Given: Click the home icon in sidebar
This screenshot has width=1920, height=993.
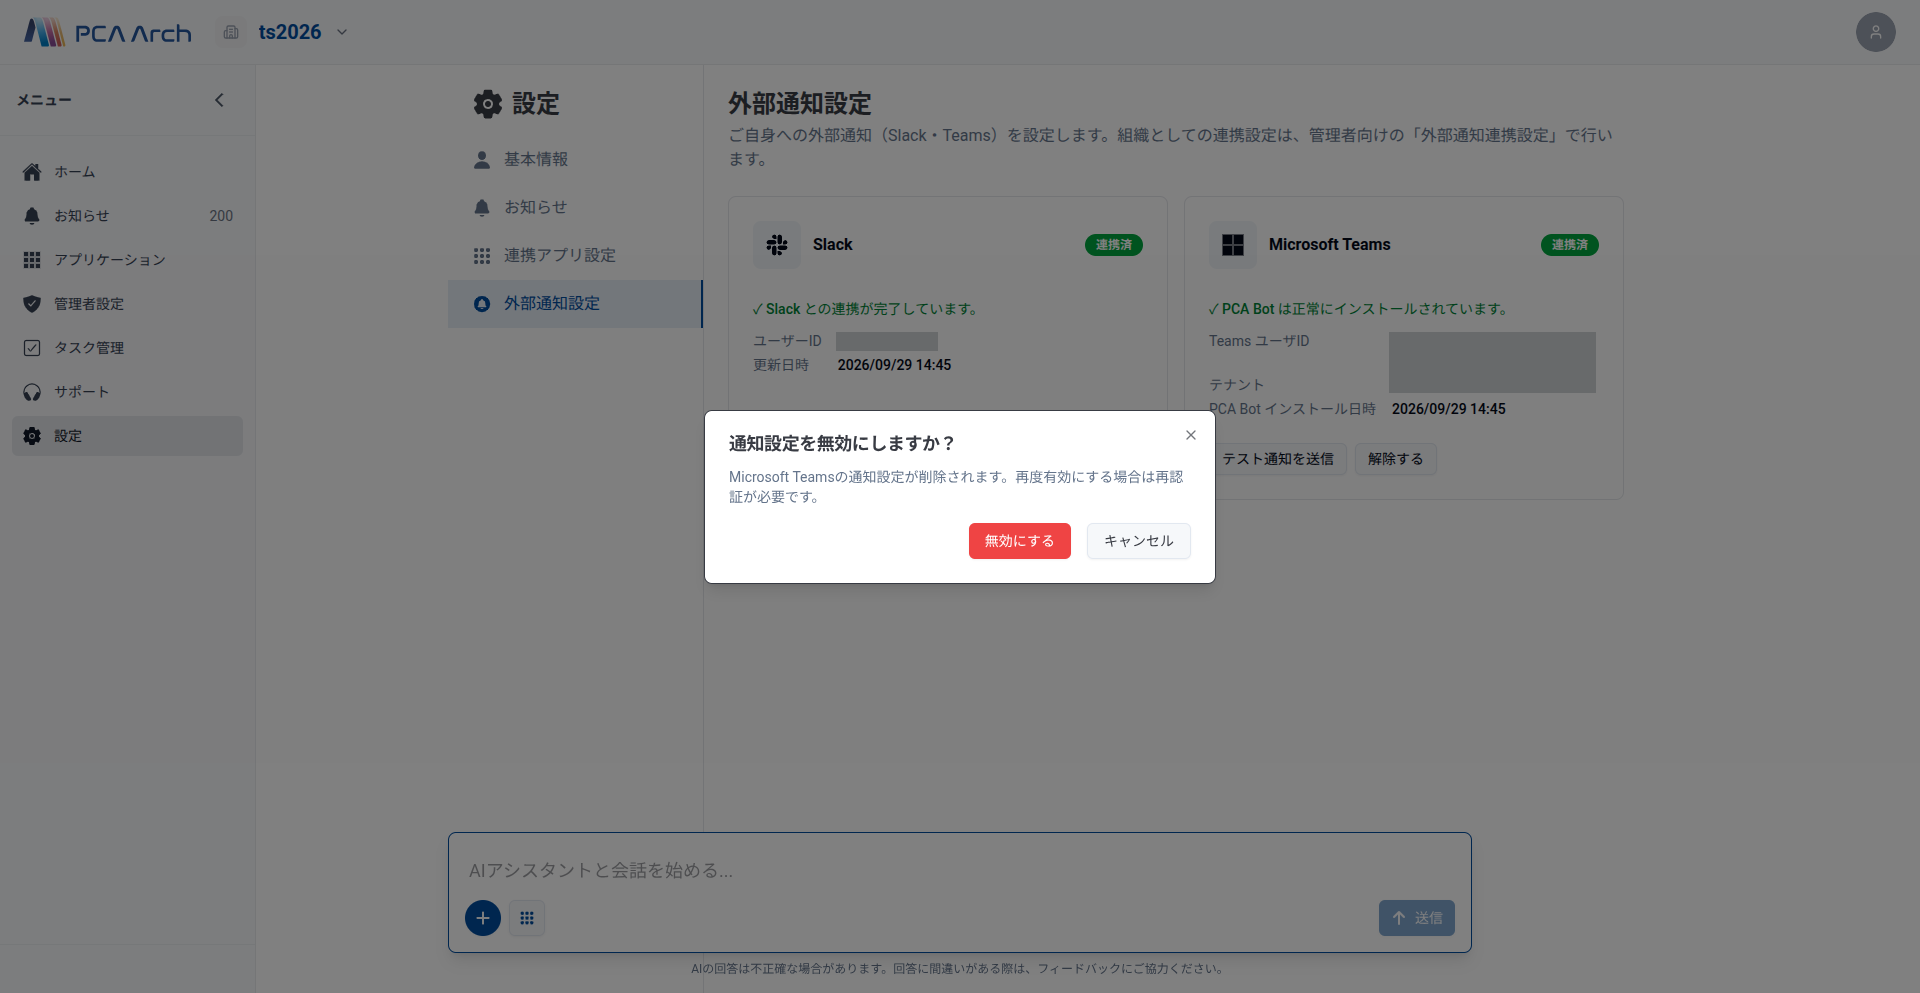Looking at the screenshot, I should (32, 172).
